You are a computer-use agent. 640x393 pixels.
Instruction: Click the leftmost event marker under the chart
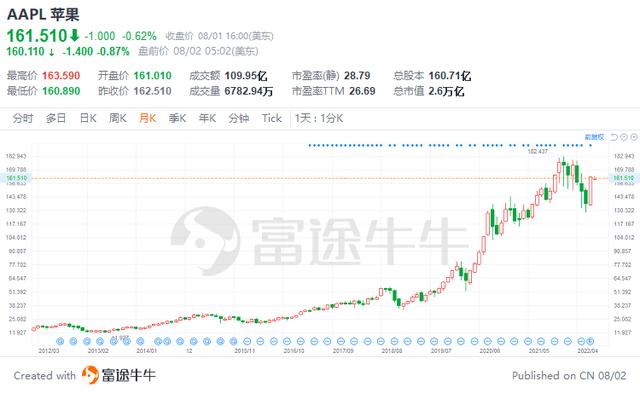tap(60, 341)
